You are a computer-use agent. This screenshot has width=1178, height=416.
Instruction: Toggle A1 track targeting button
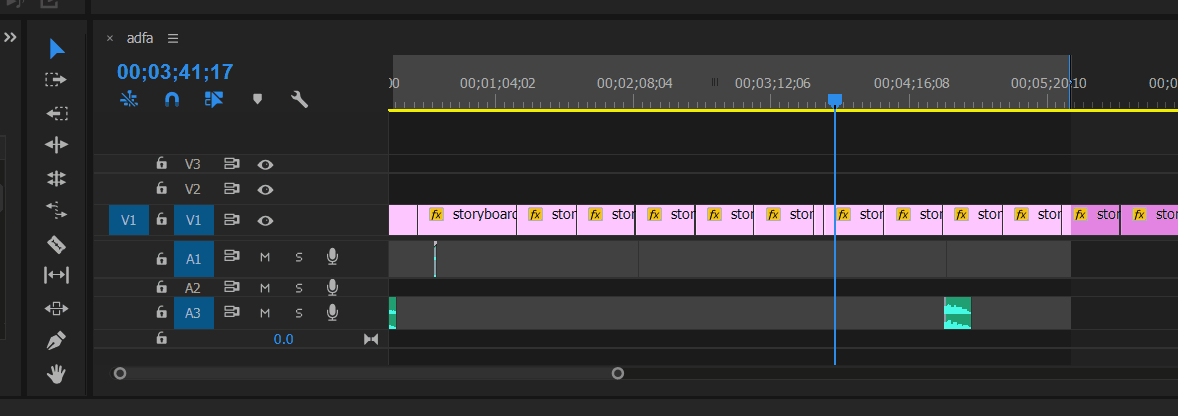click(x=194, y=259)
